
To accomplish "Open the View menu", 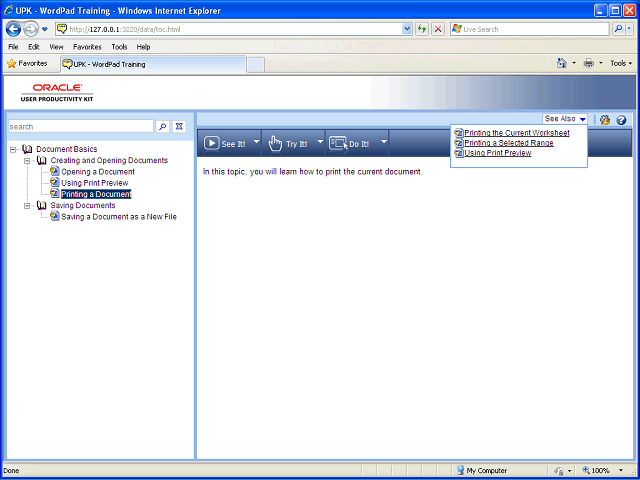I will pyautogui.click(x=56, y=47).
